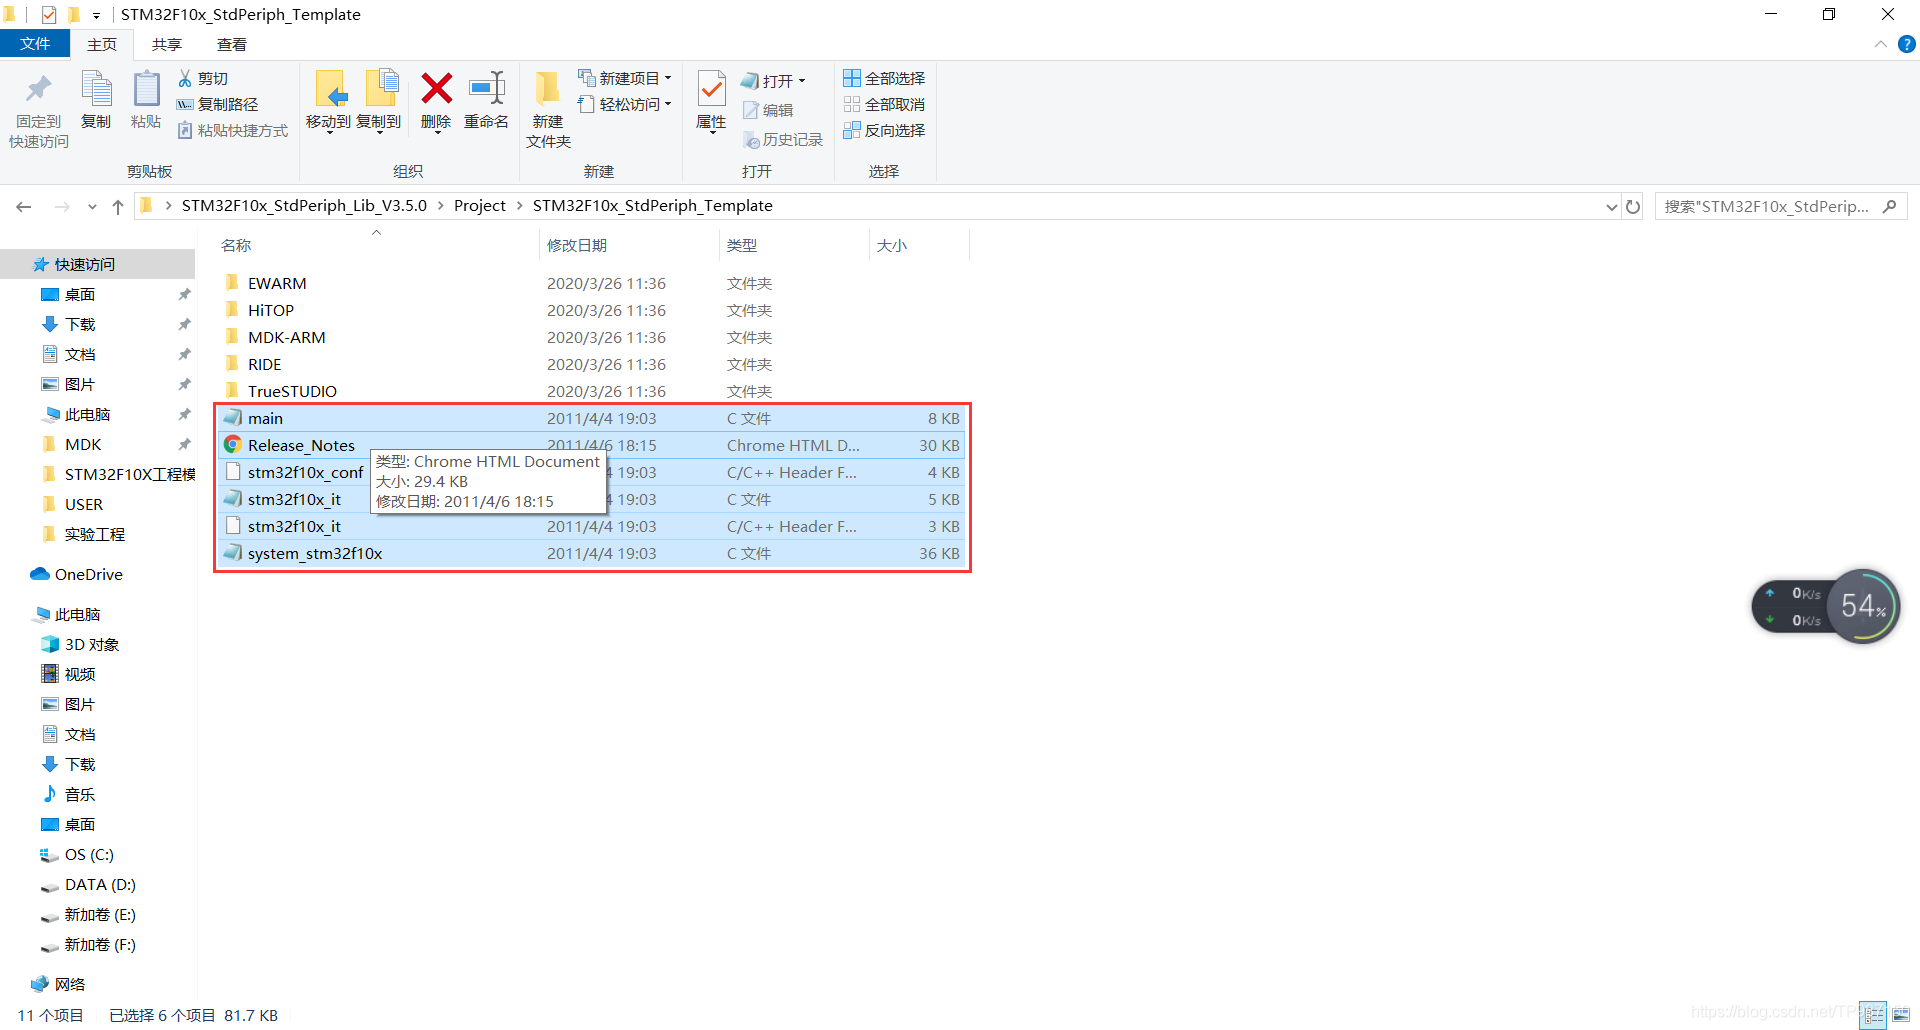Open the Open (打开) dropdown arrow
The image size is (1920, 1030).
click(802, 81)
